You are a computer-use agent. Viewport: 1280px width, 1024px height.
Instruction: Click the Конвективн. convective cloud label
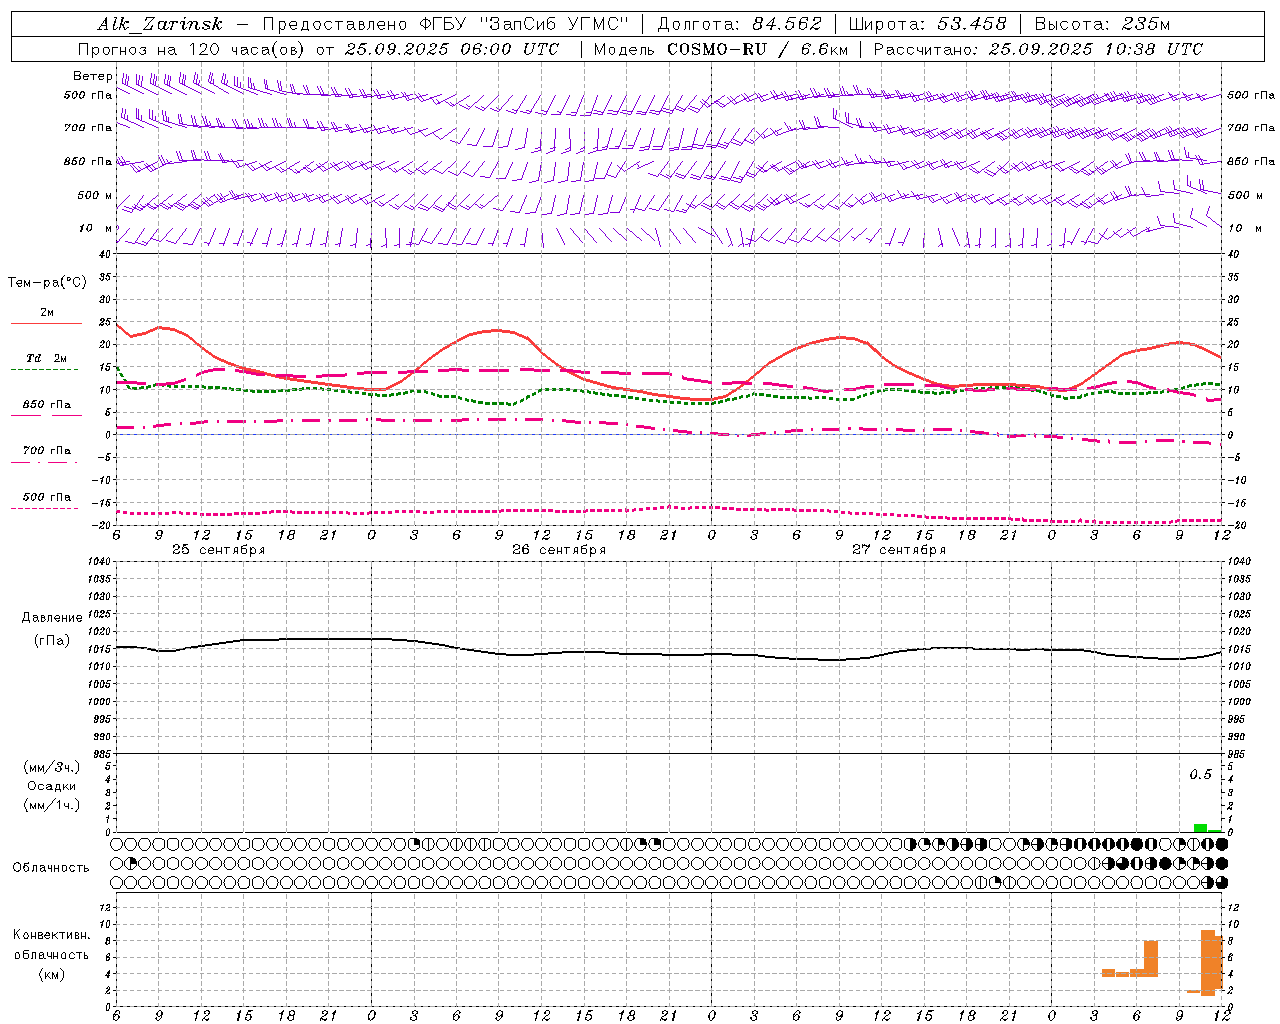(52, 935)
